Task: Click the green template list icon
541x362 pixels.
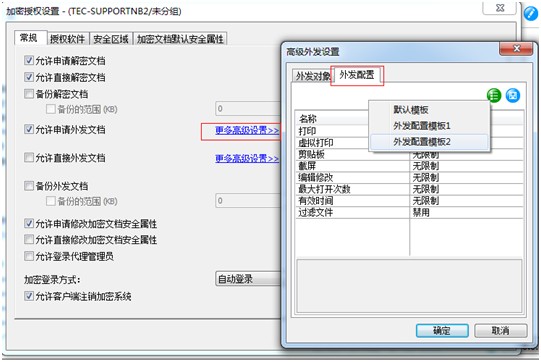Action: click(494, 95)
